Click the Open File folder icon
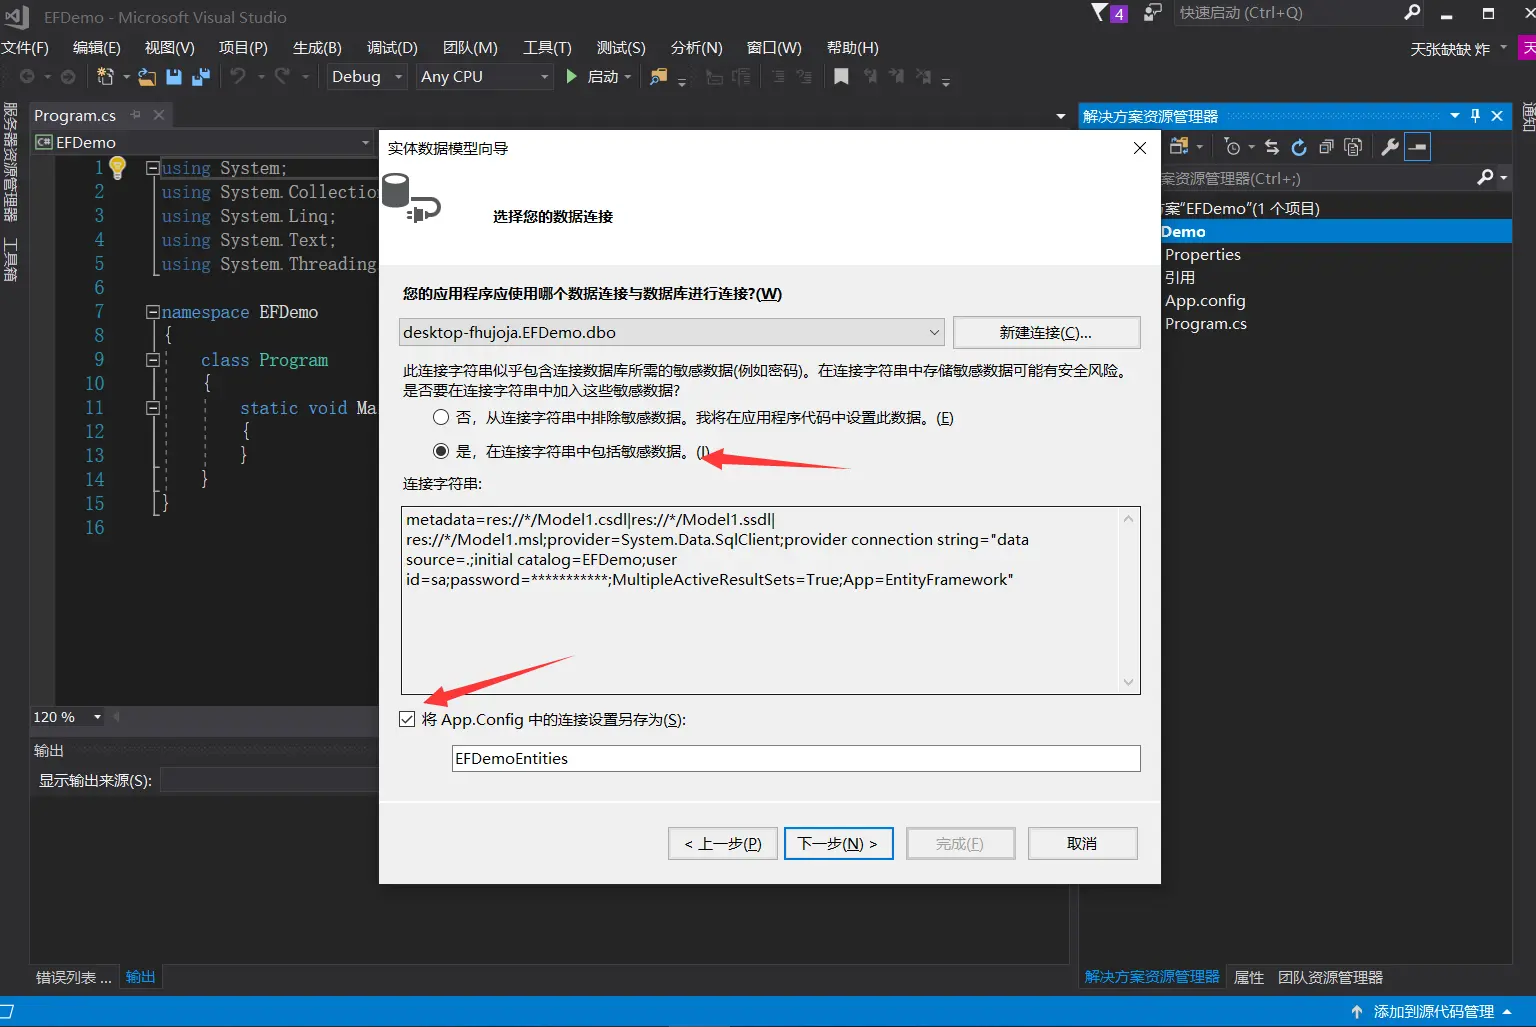1536x1027 pixels. pos(147,76)
